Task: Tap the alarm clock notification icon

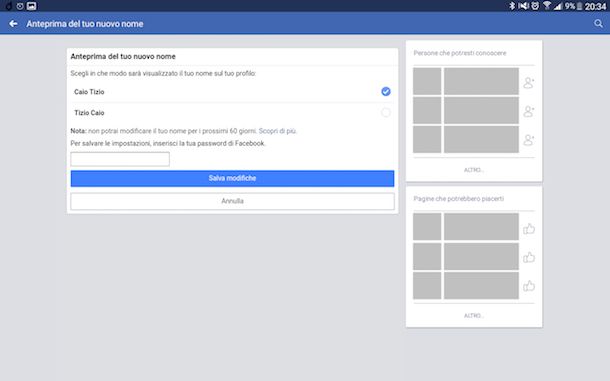Action: pyautogui.click(x=20, y=6)
